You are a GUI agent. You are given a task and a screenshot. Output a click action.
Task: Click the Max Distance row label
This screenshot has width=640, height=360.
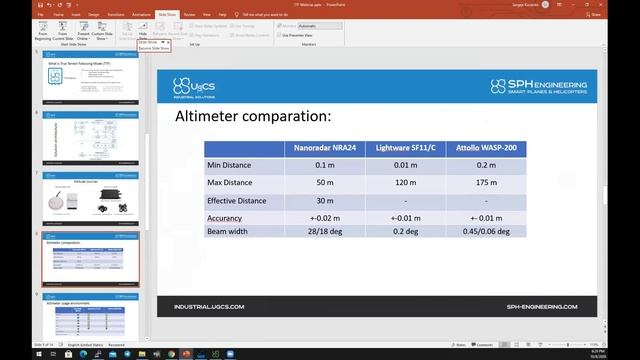tap(229, 182)
